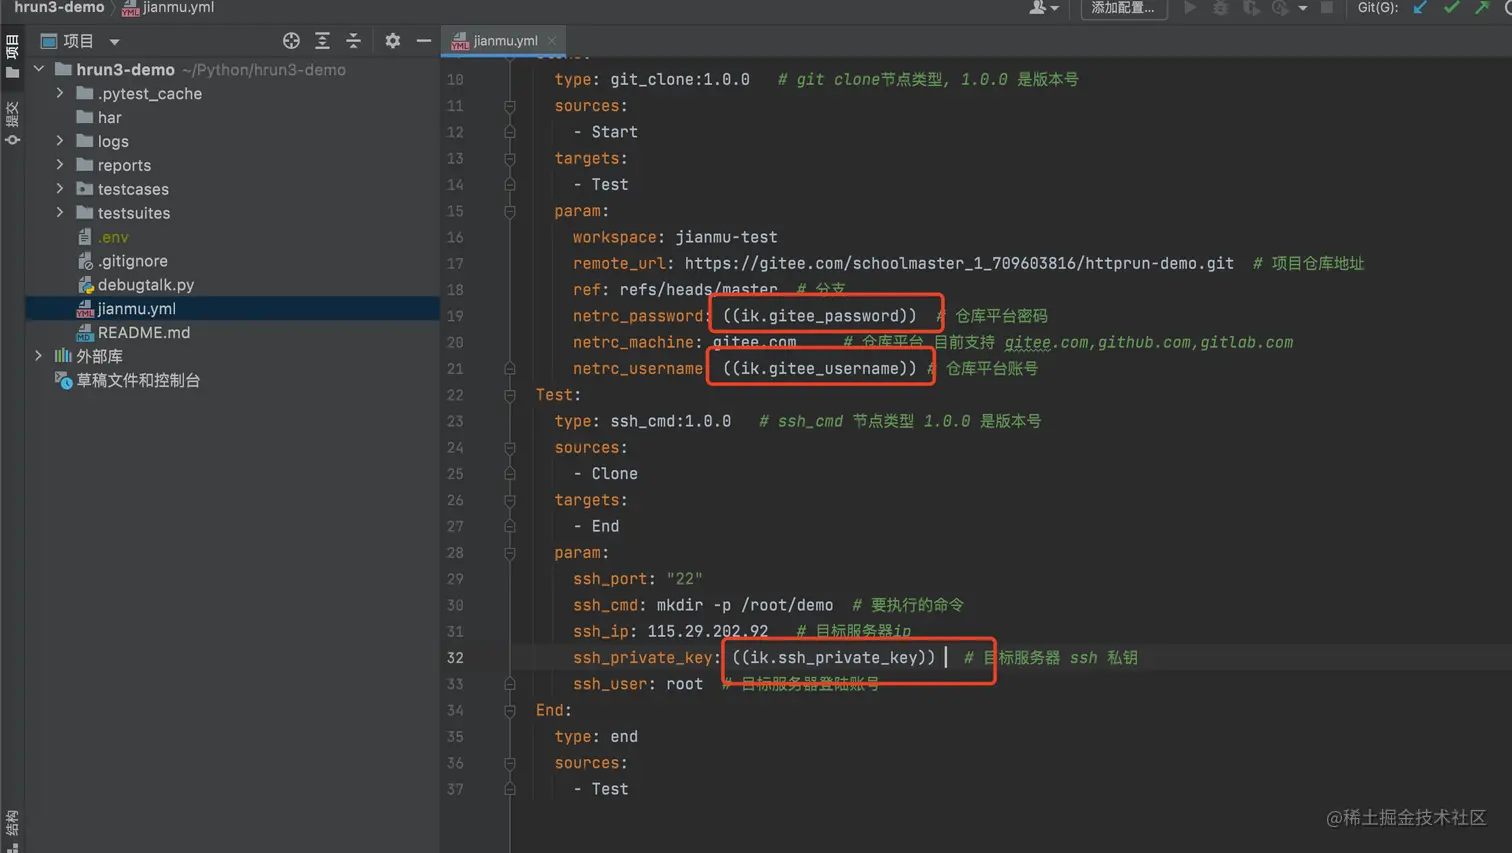Fold the param block at line 28

[x=509, y=553]
